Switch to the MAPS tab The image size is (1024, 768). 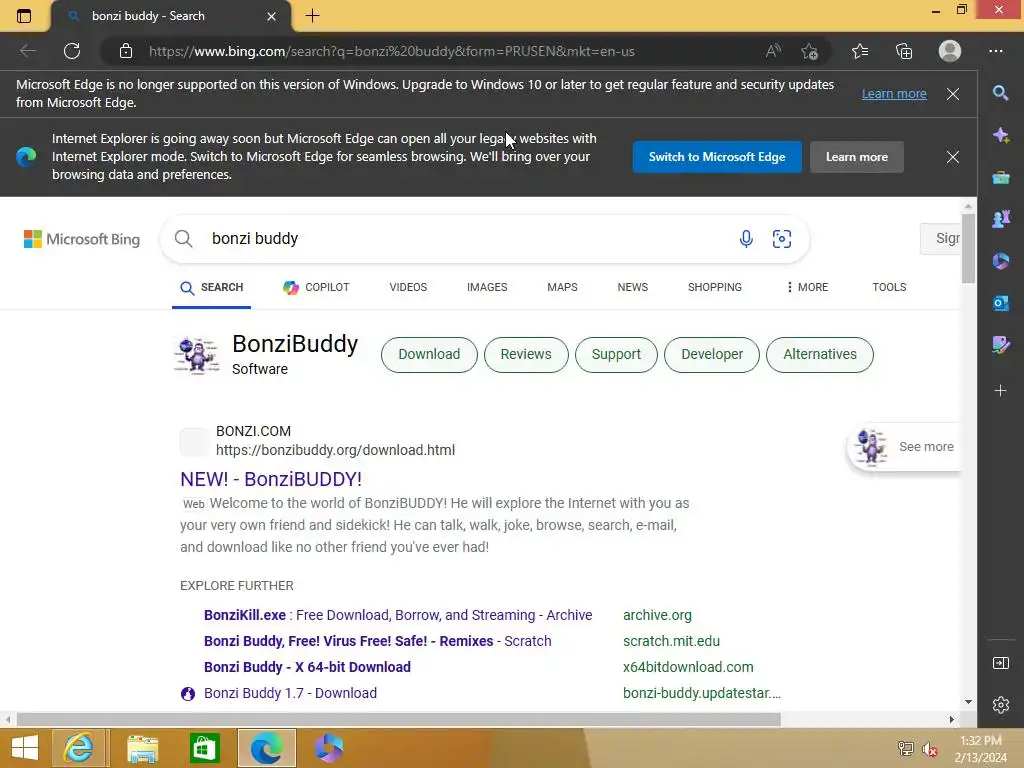562,287
